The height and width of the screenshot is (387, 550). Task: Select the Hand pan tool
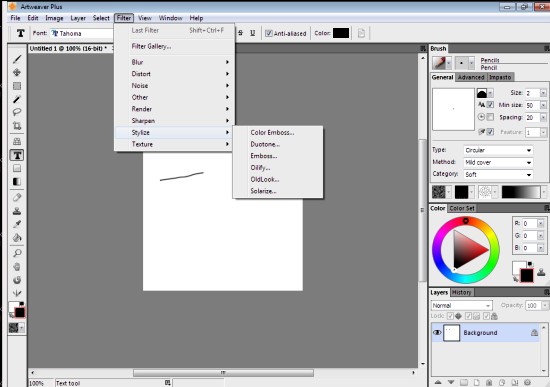17,267
